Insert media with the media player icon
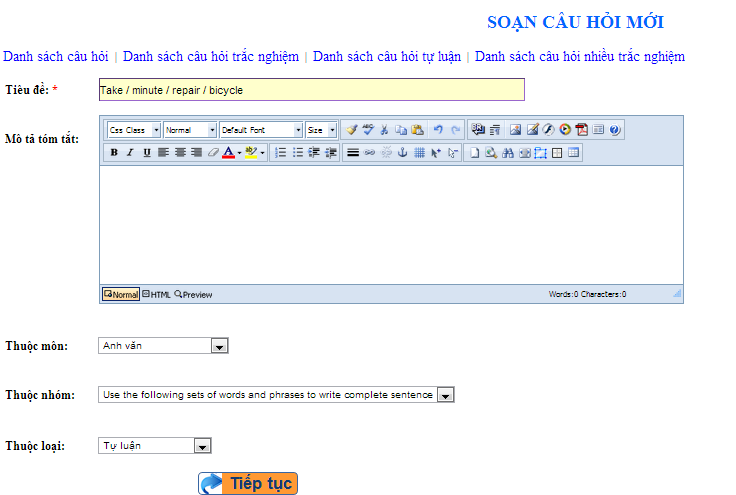736x495 pixels. (x=565, y=130)
